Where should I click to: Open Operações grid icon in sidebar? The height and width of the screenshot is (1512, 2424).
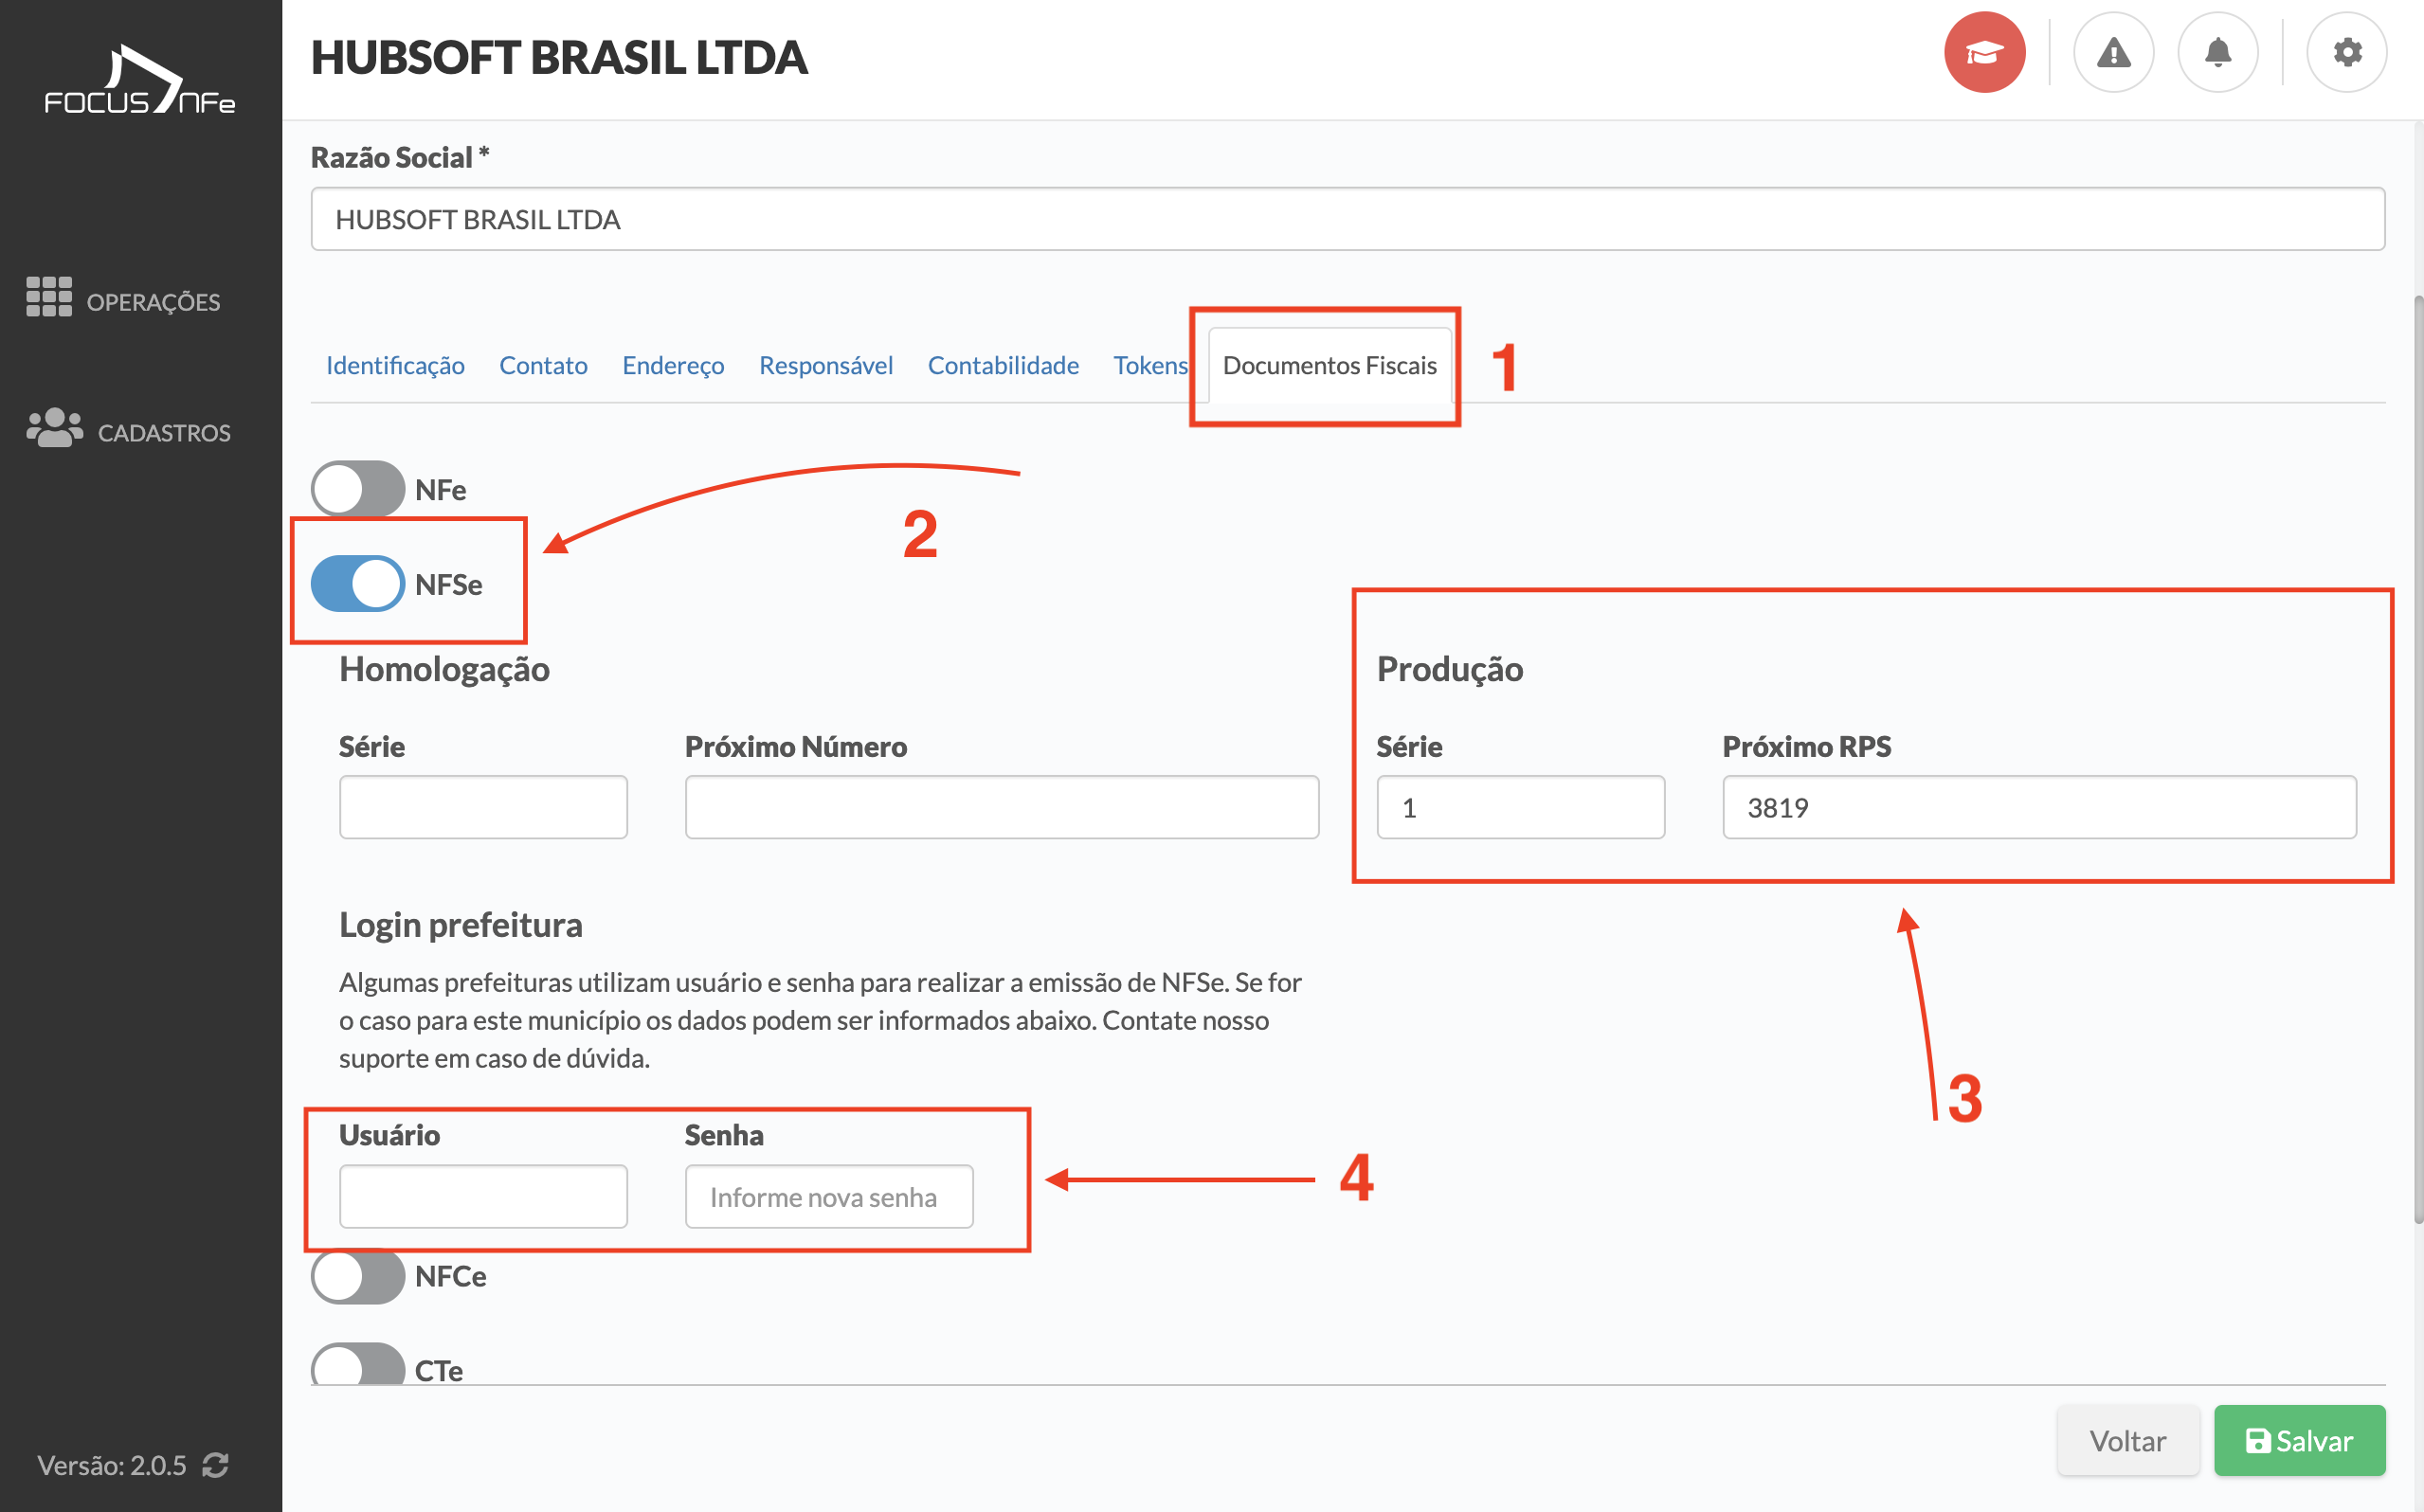point(49,297)
